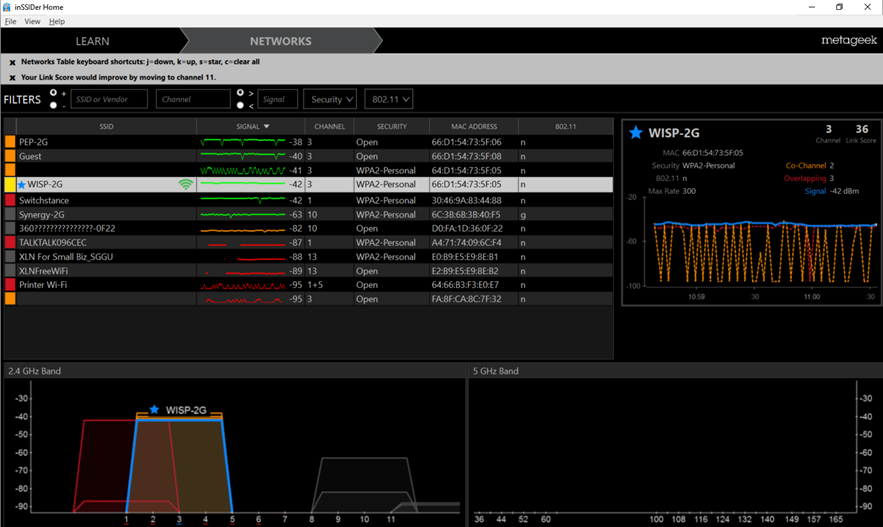Dismiss the Link Score channel 11 tip

coord(12,78)
